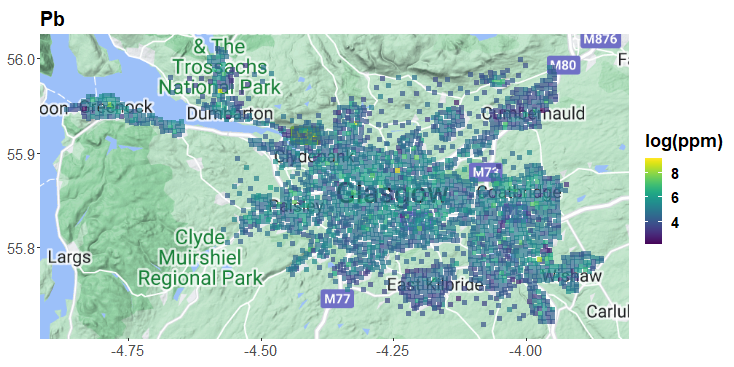The image size is (734, 367).
Task: Click the Coatbridge town label
Action: [519, 192]
